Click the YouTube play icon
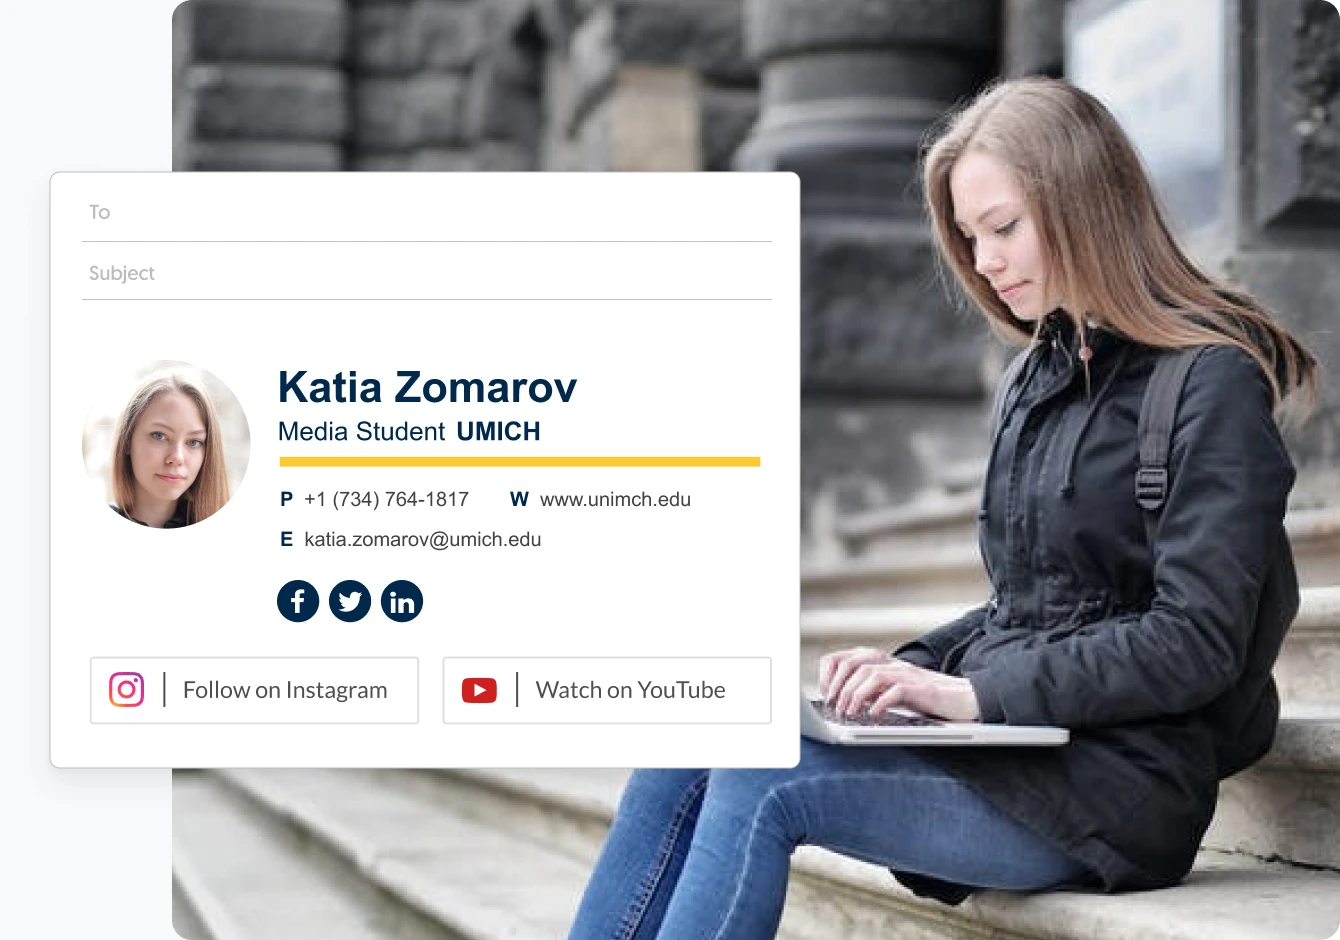The width and height of the screenshot is (1340, 940). (x=479, y=689)
